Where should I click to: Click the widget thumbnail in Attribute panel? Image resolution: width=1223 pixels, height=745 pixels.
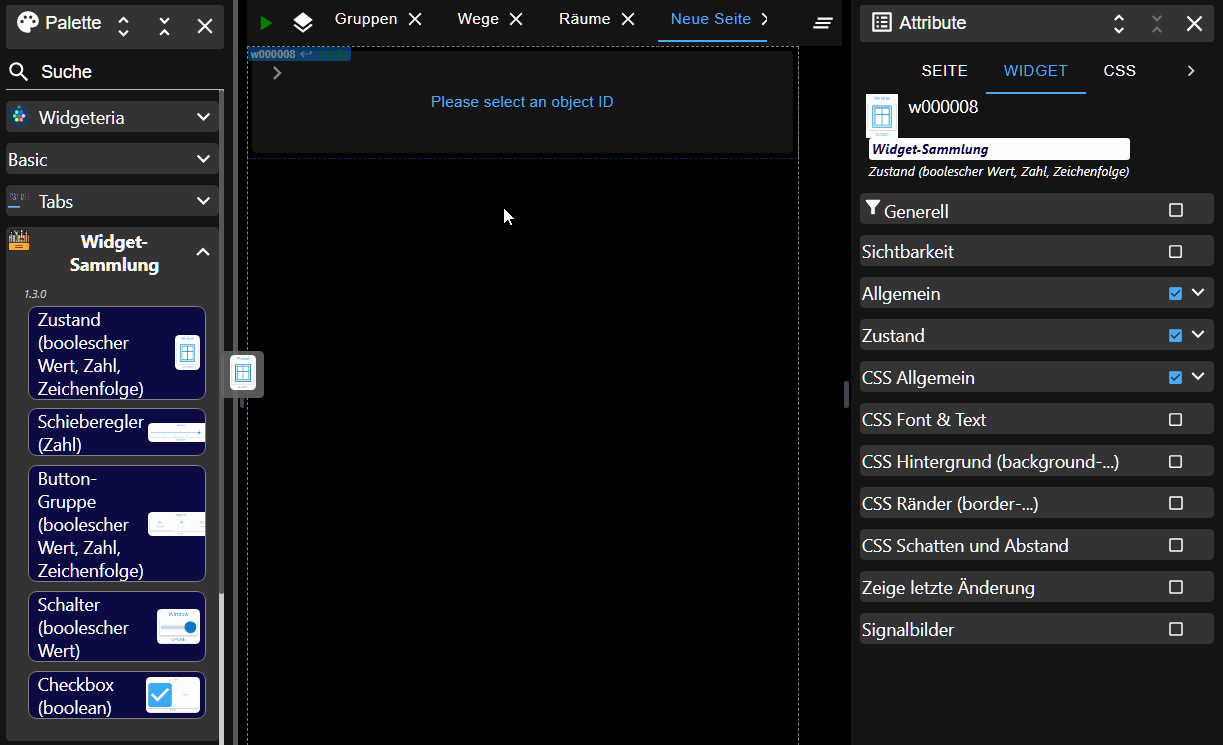click(882, 116)
